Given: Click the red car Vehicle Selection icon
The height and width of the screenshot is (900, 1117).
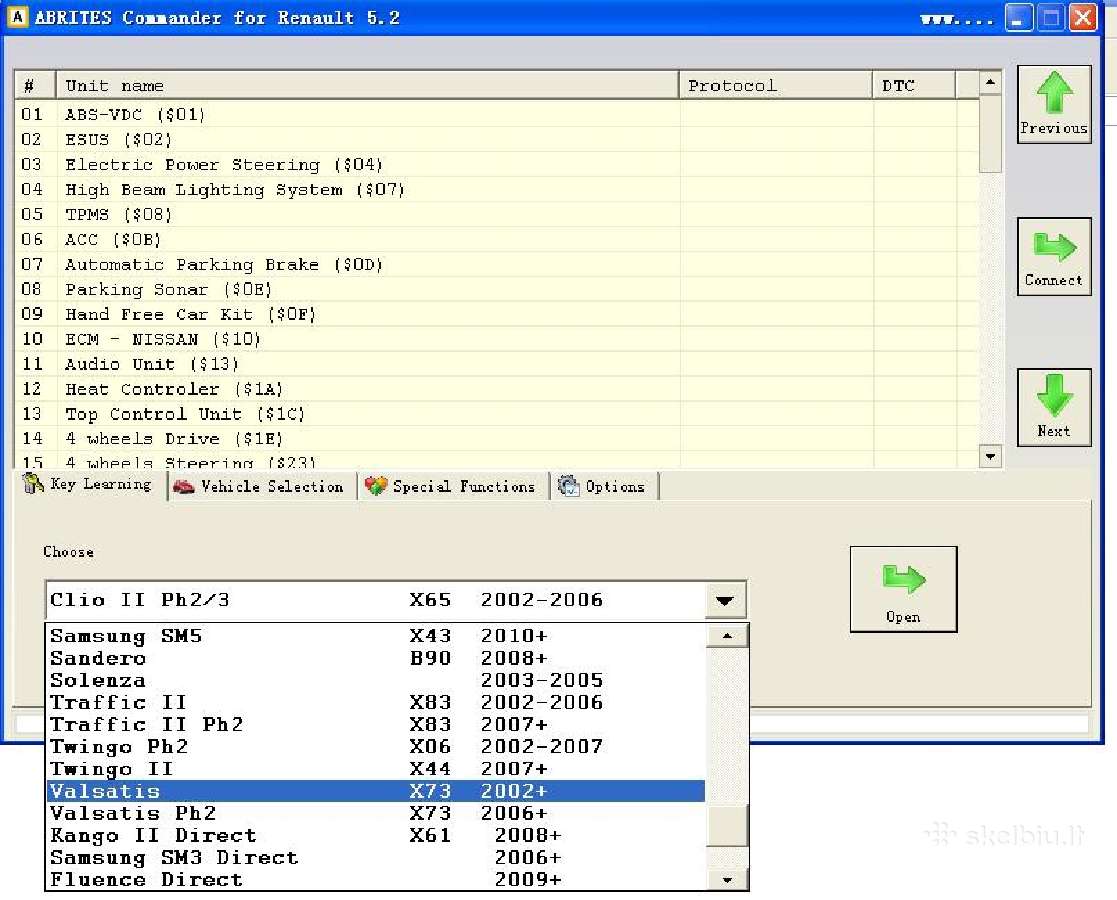Looking at the screenshot, I should [x=183, y=486].
